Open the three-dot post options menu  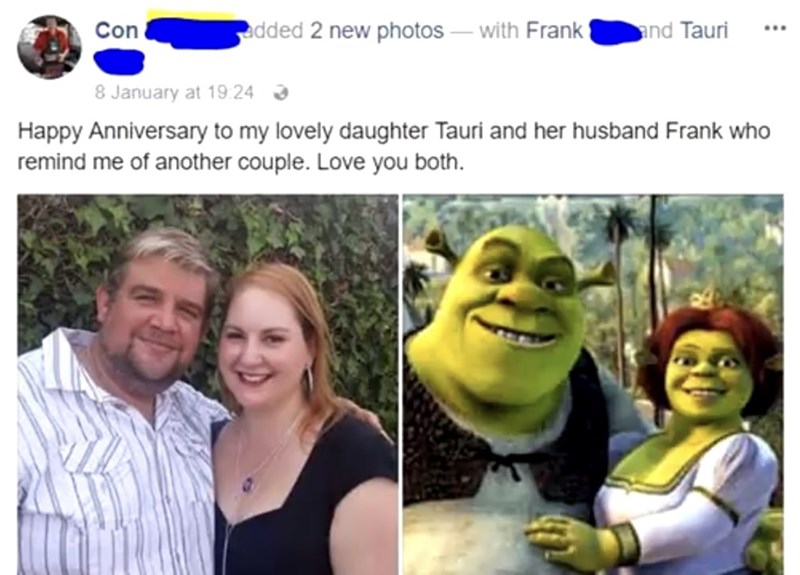coord(775,29)
